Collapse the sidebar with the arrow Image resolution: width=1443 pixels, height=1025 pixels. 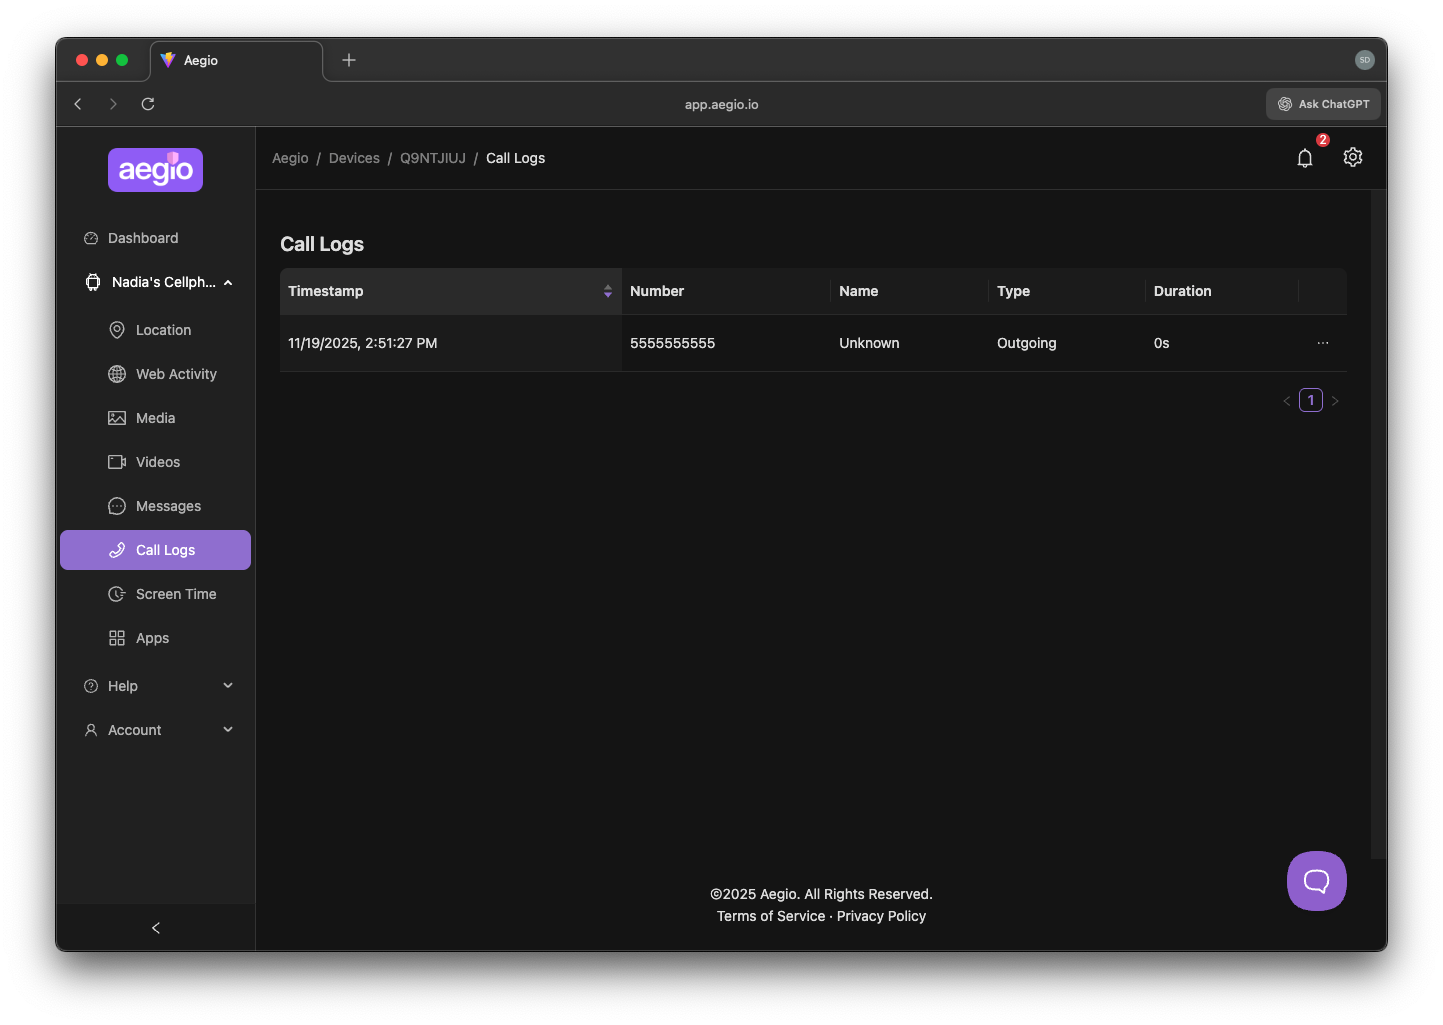[x=155, y=927]
